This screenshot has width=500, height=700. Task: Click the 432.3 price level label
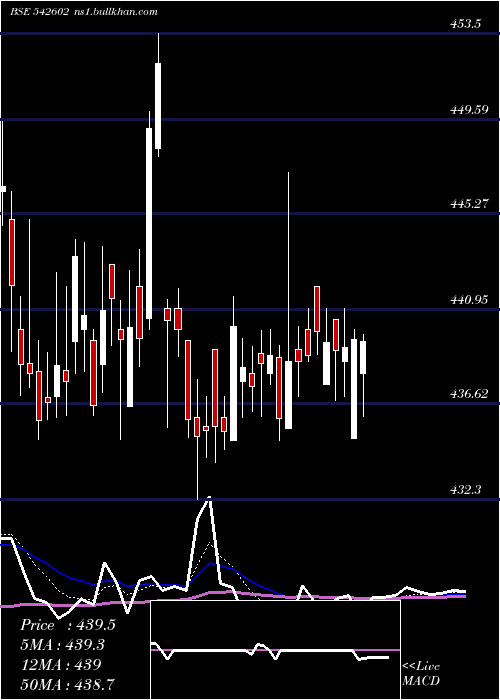coord(465,490)
